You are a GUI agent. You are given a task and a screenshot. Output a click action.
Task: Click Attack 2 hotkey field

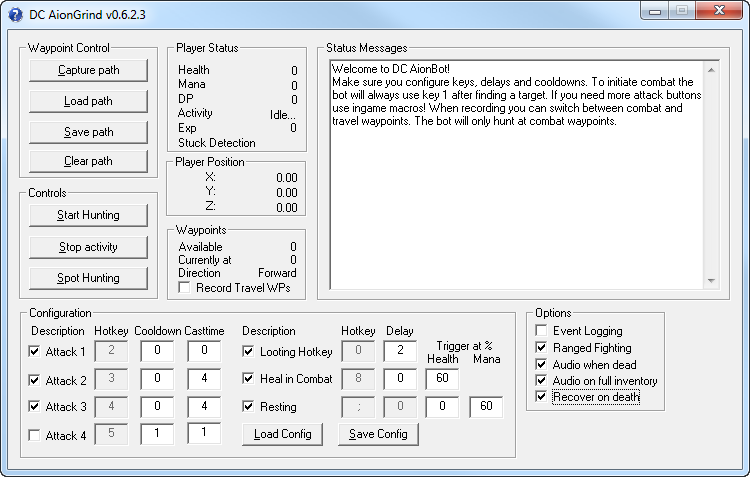point(111,379)
